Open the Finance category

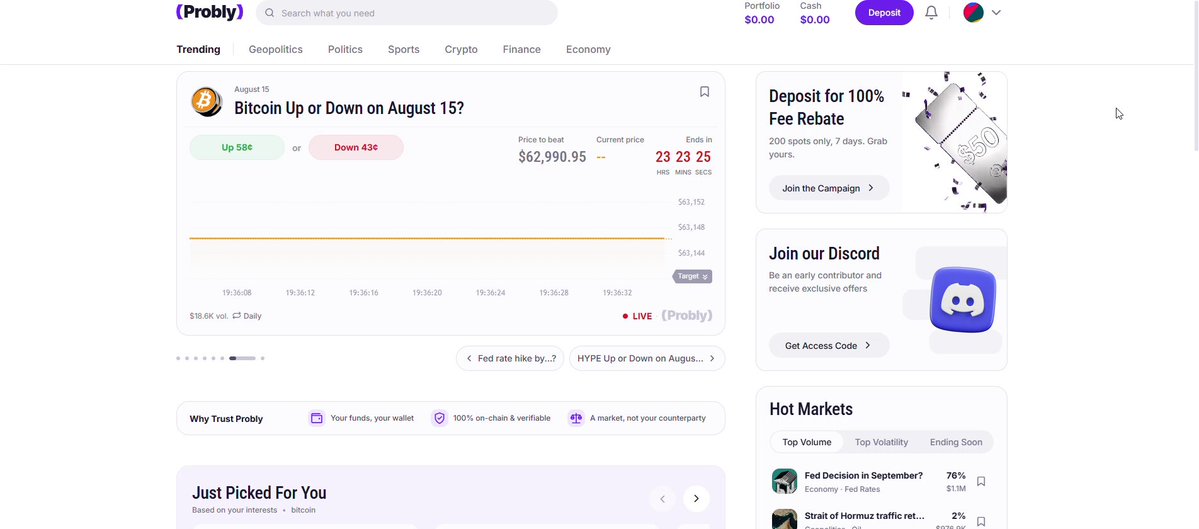[x=522, y=50]
